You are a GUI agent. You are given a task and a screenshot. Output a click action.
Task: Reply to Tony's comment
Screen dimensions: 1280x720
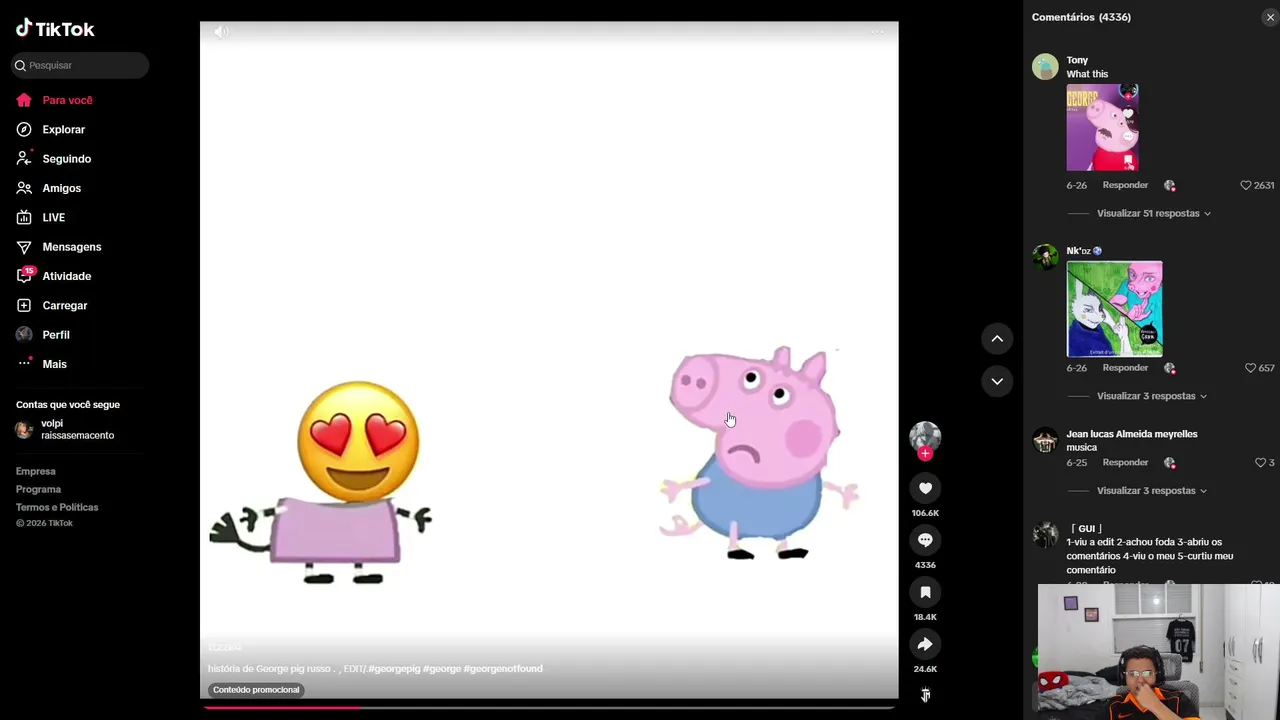(1125, 185)
